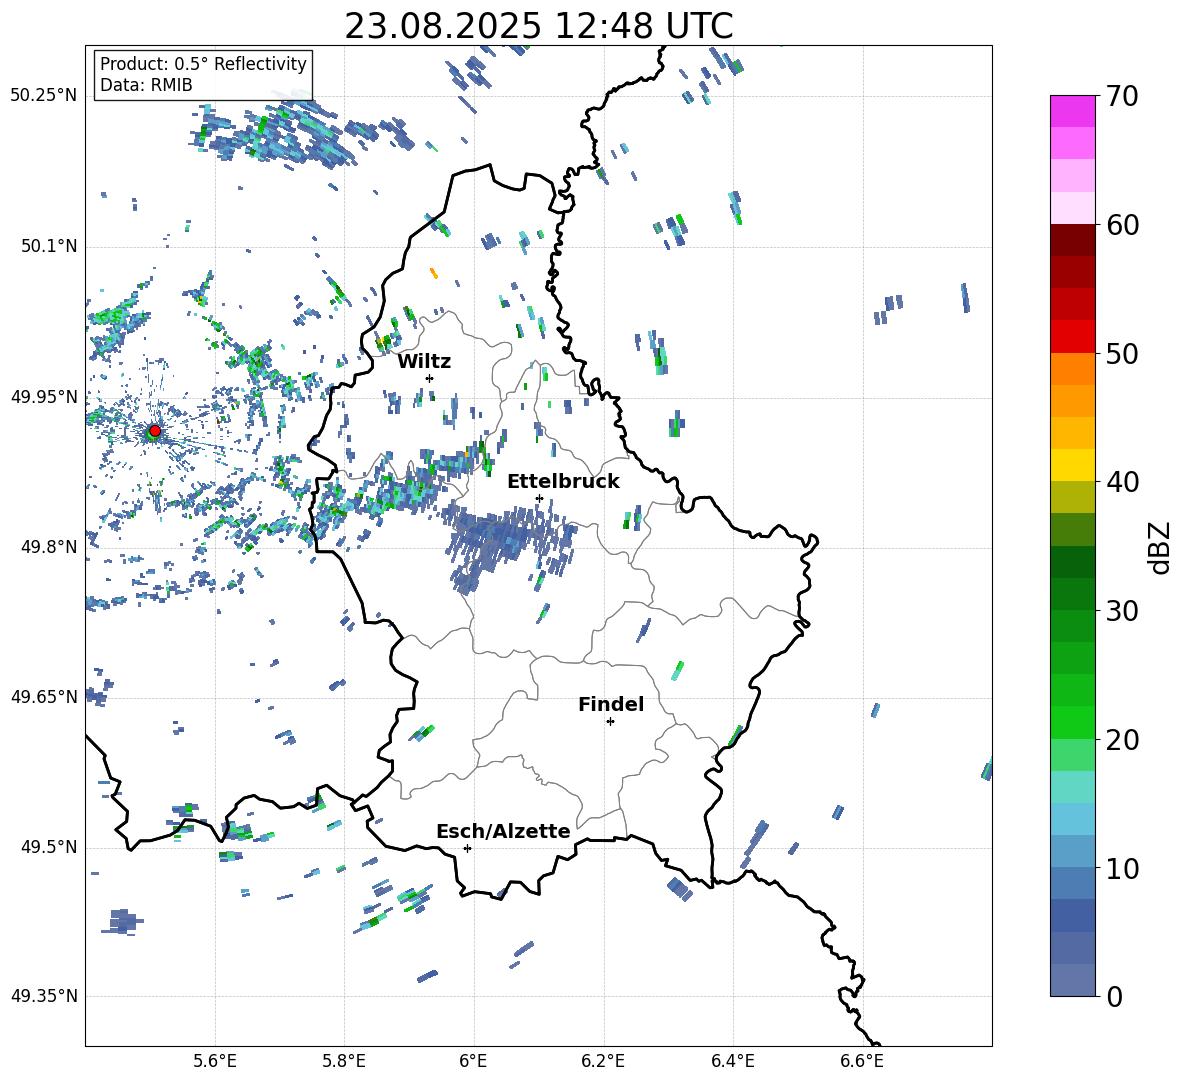Click the latitude label 49.35°N

[x=44, y=996]
